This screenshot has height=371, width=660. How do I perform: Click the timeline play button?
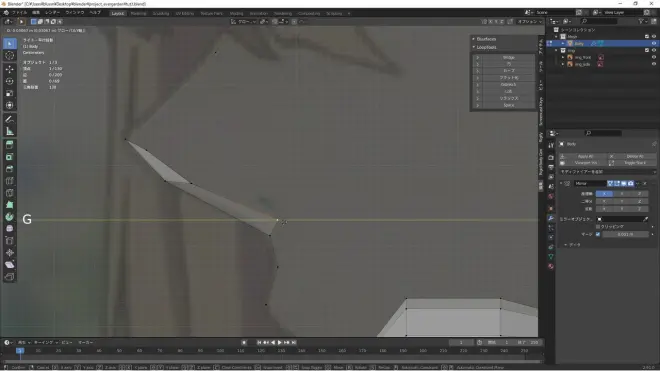pyautogui.click(x=279, y=342)
